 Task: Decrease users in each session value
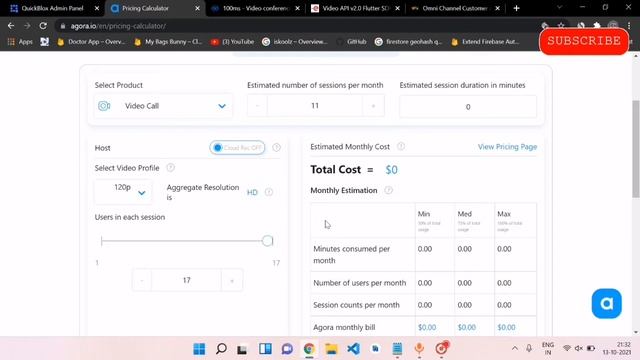pos(142,280)
